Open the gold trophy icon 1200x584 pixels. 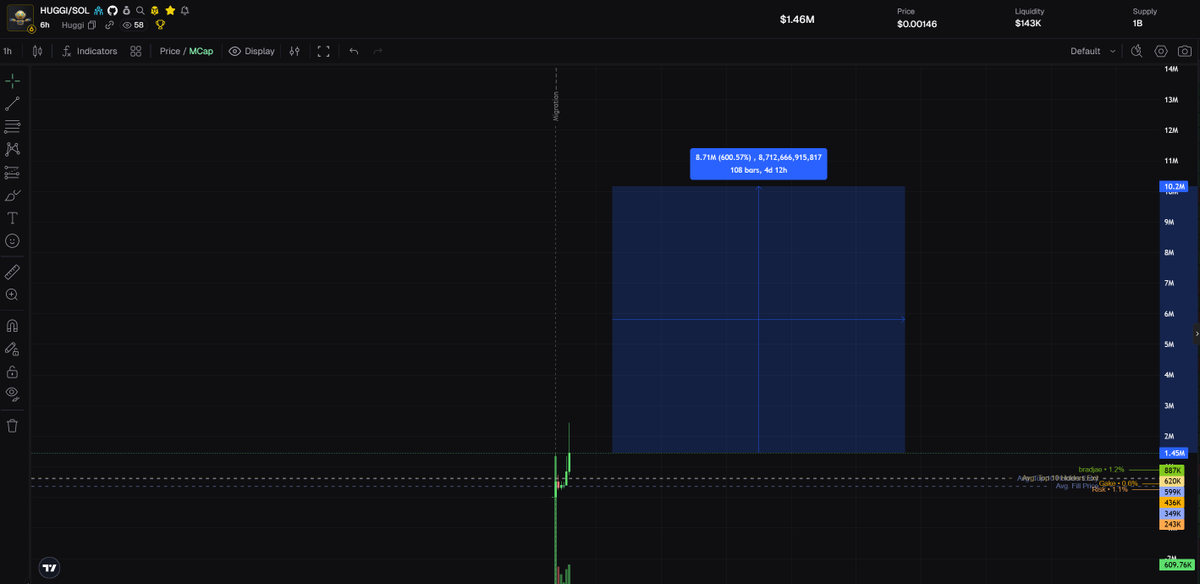click(x=160, y=25)
